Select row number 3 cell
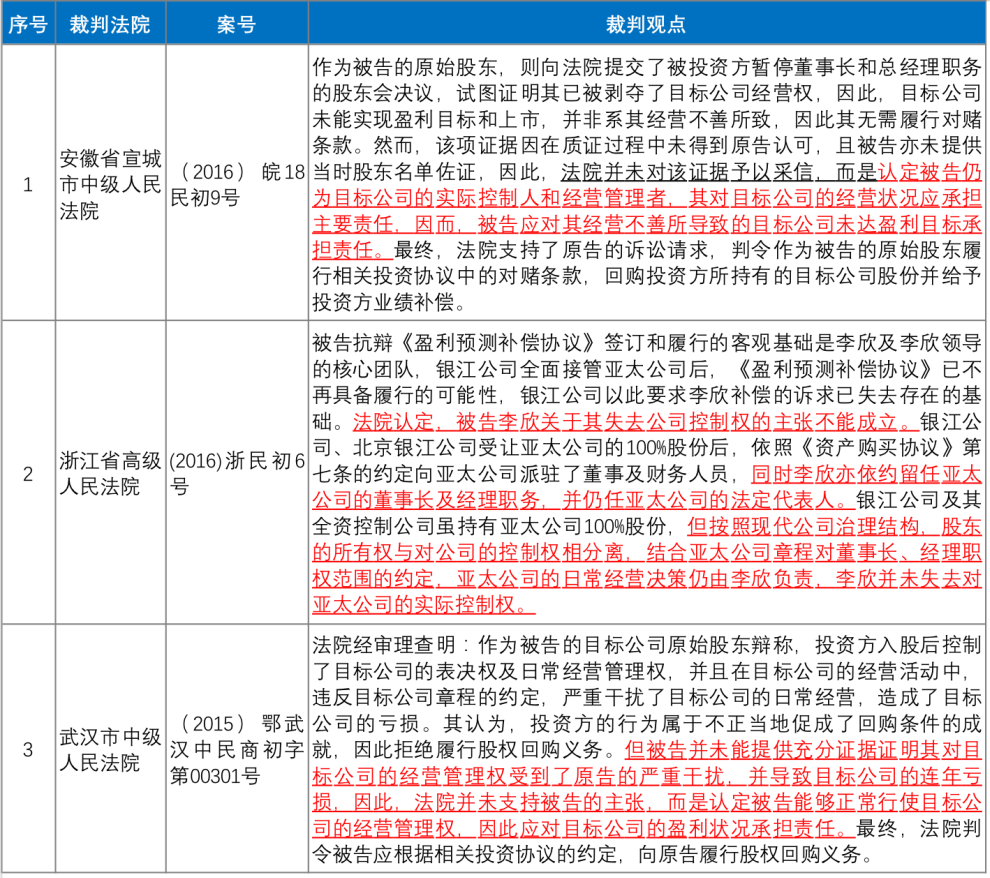990x878 pixels. click(27, 749)
